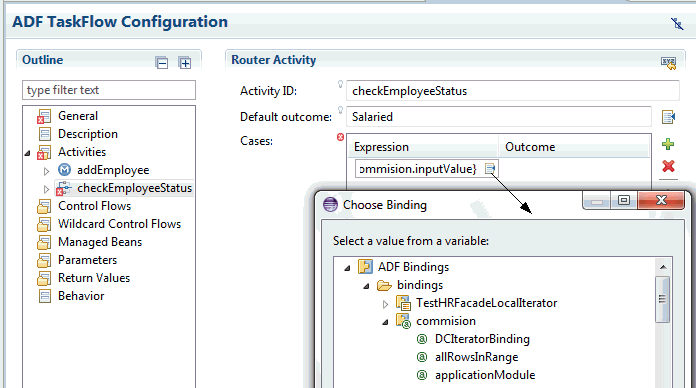The width and height of the screenshot is (696, 388).
Task: Click the DCIteratorBinding attribute icon
Action: [x=422, y=339]
